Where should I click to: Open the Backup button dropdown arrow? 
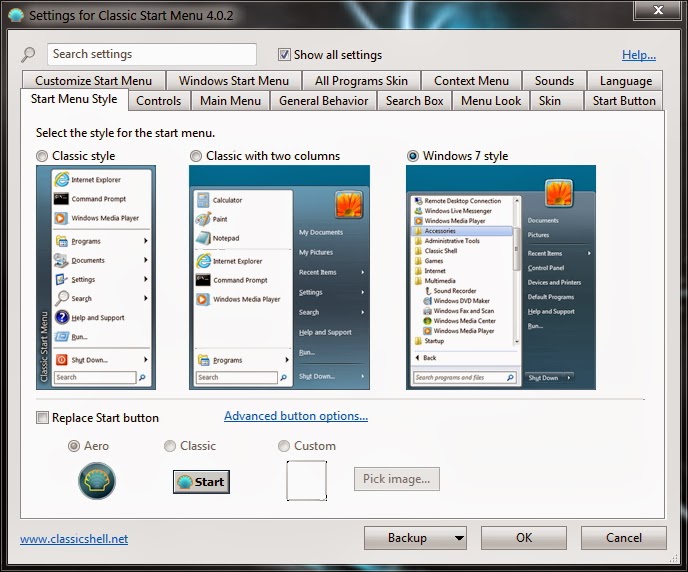tap(459, 538)
